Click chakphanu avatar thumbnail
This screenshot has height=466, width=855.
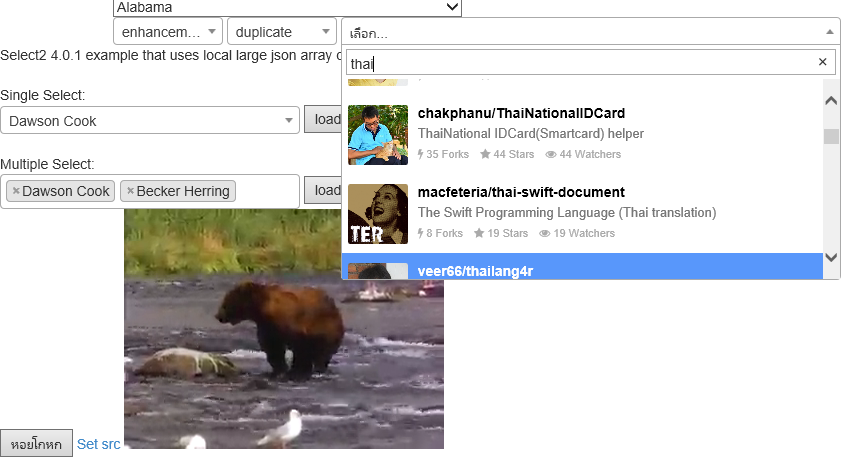pos(378,135)
